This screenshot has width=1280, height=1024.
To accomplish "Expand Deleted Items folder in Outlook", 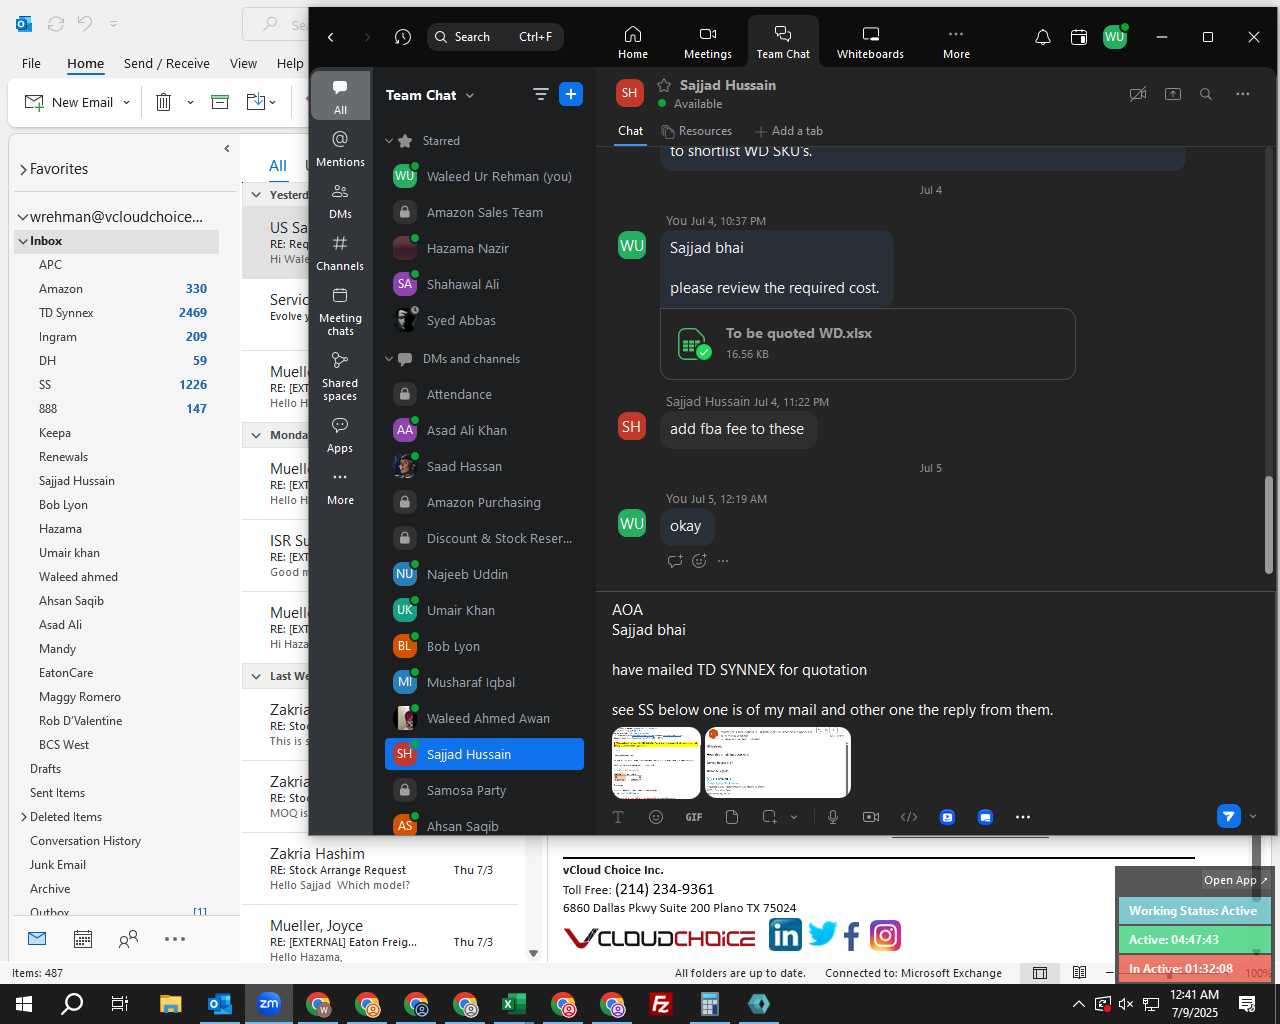I will point(24,817).
